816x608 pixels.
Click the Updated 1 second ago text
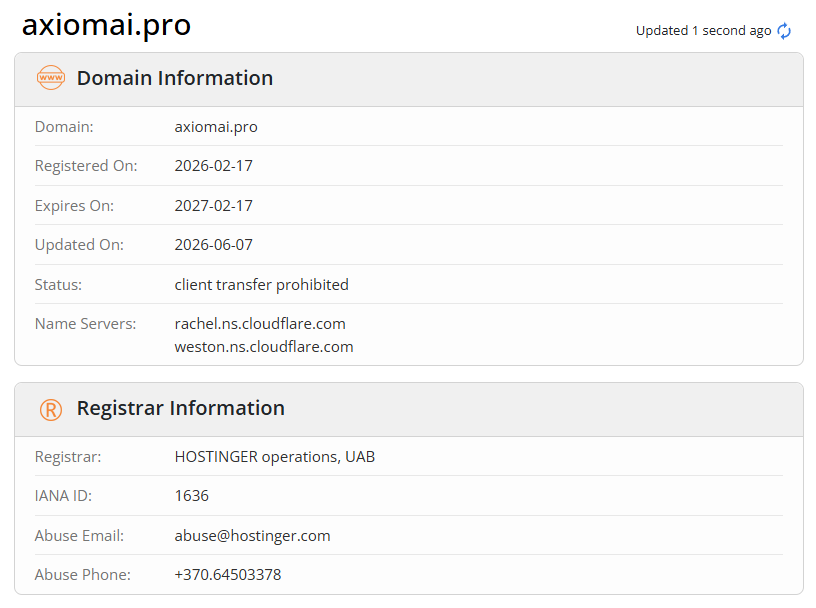pyautogui.click(x=703, y=31)
